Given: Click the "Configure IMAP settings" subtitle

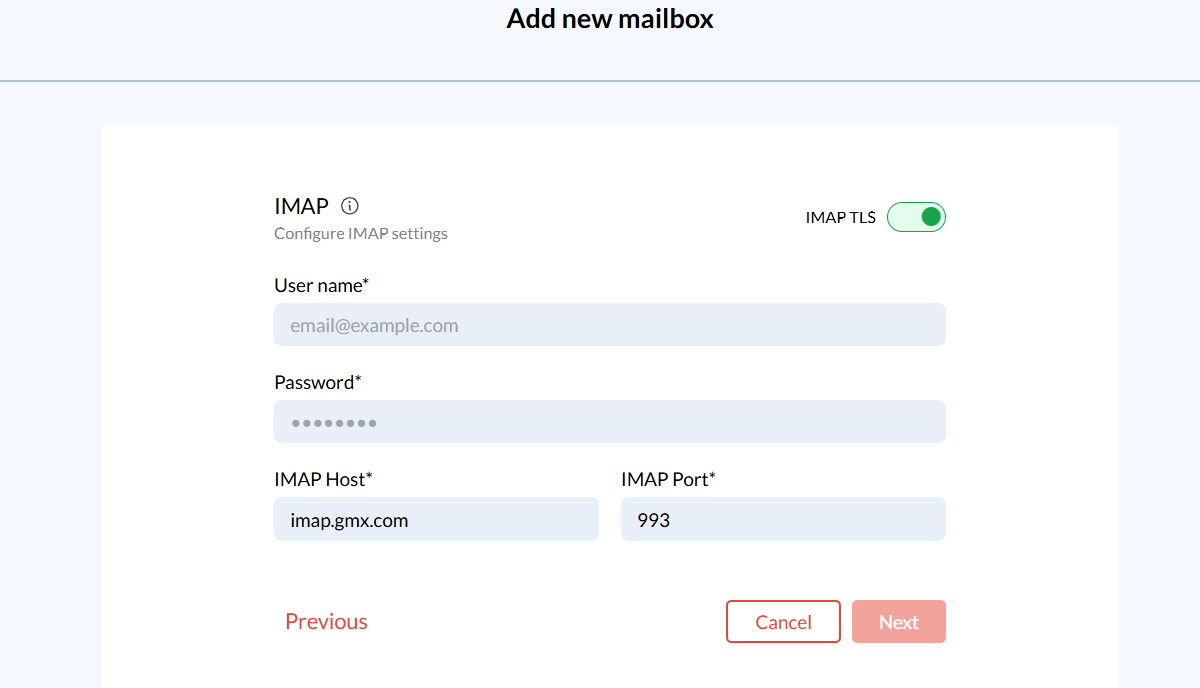Looking at the screenshot, I should point(361,234).
